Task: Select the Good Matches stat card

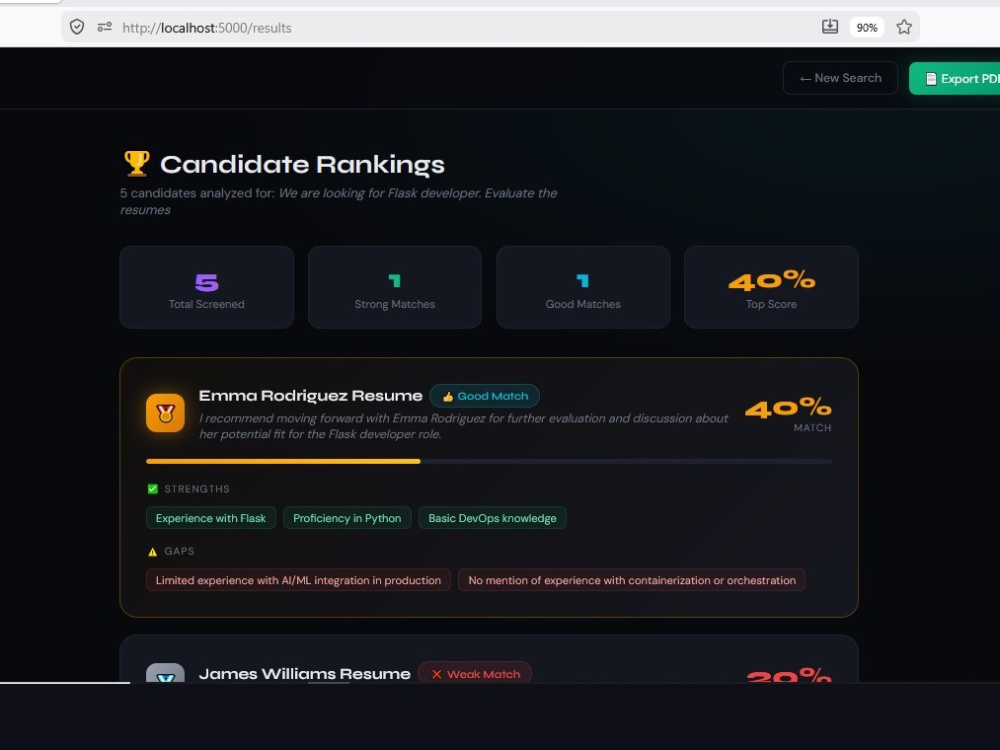Action: click(583, 287)
